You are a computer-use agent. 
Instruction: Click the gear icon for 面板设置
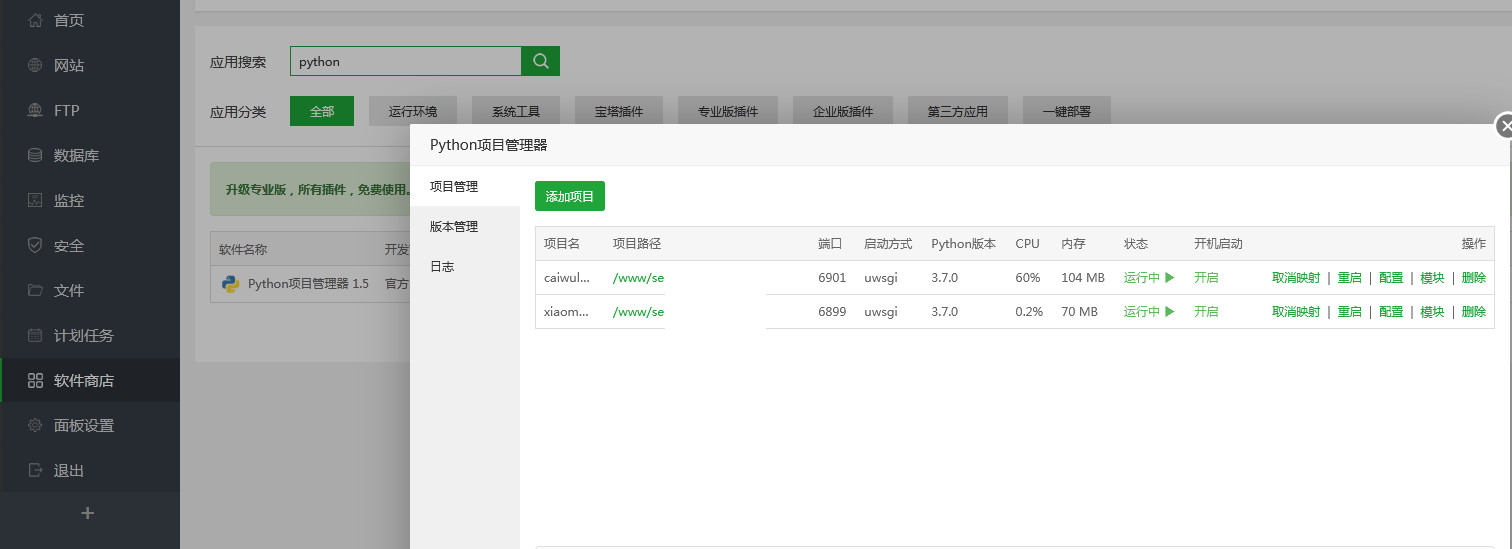[x=35, y=425]
